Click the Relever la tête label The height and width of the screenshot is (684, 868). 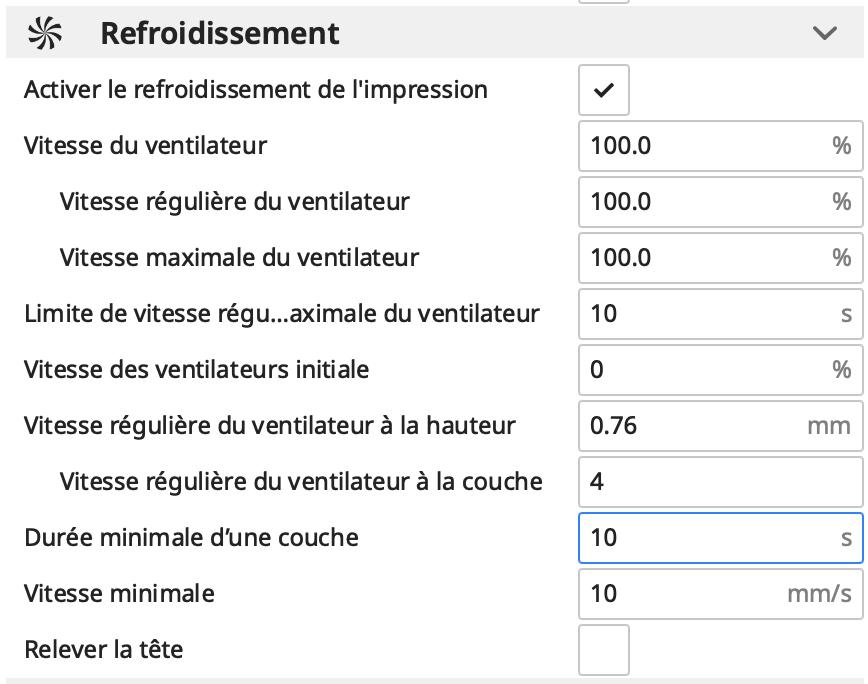tap(104, 650)
